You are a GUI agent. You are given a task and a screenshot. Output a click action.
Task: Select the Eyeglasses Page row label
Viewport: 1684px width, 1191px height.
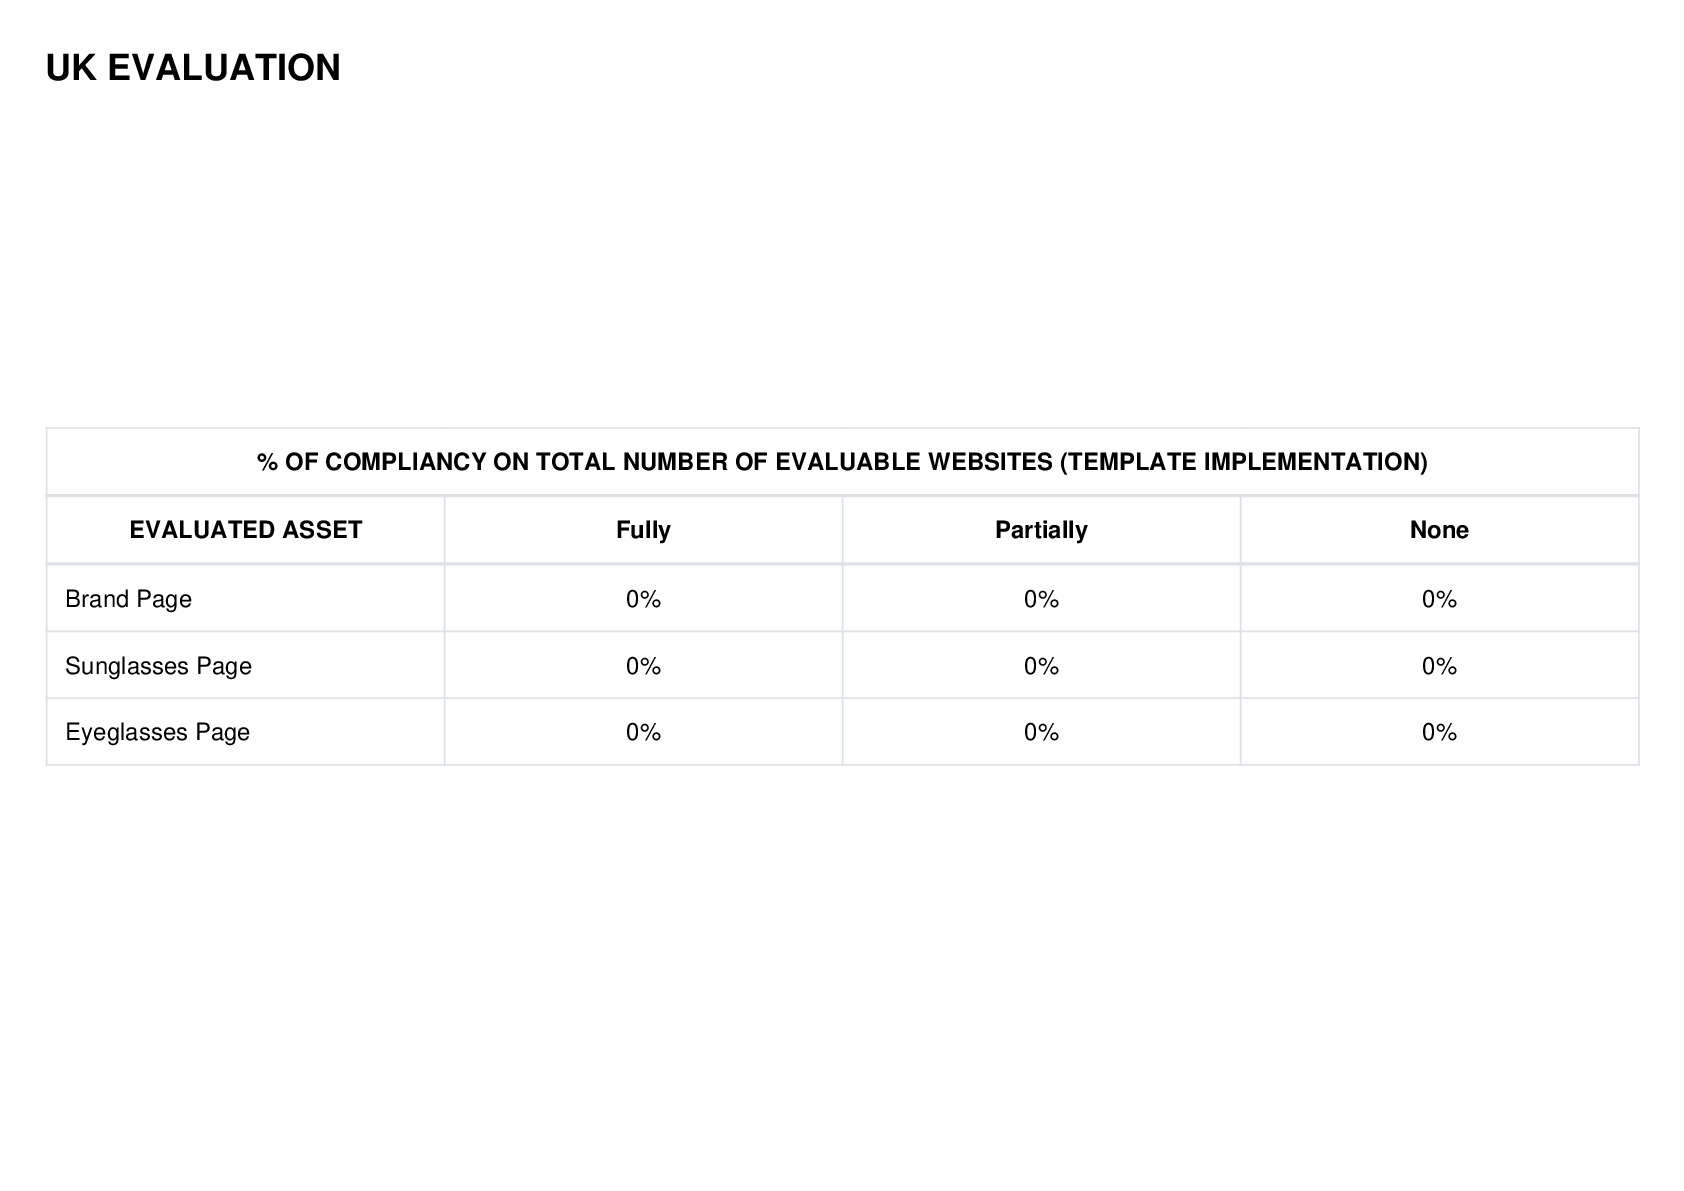point(157,732)
